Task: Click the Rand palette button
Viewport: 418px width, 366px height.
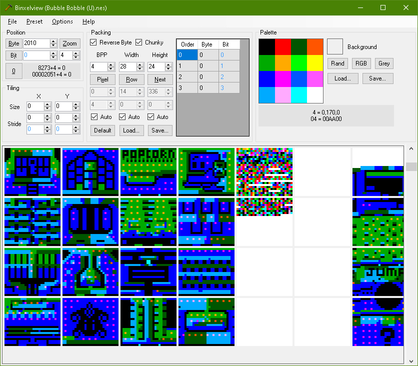Action: (x=337, y=63)
